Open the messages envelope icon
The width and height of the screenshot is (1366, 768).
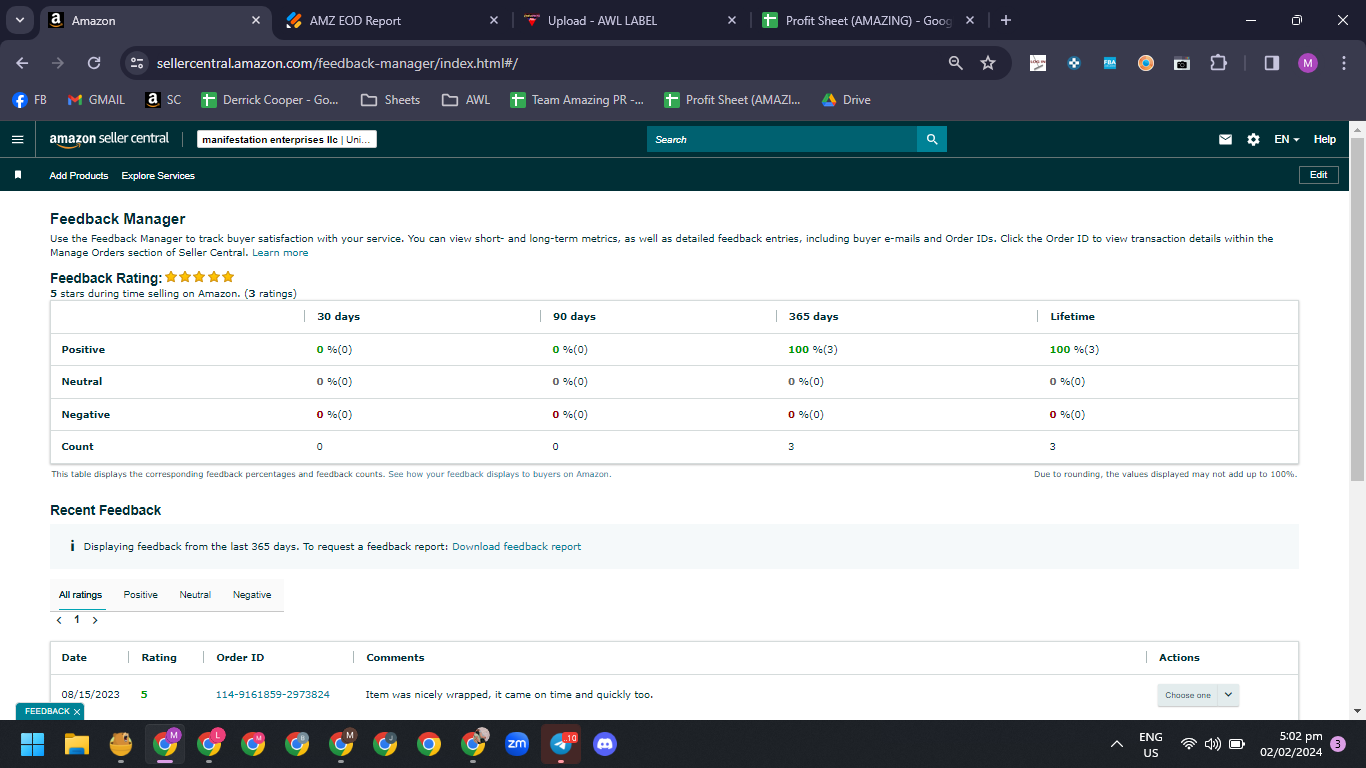(x=1225, y=140)
